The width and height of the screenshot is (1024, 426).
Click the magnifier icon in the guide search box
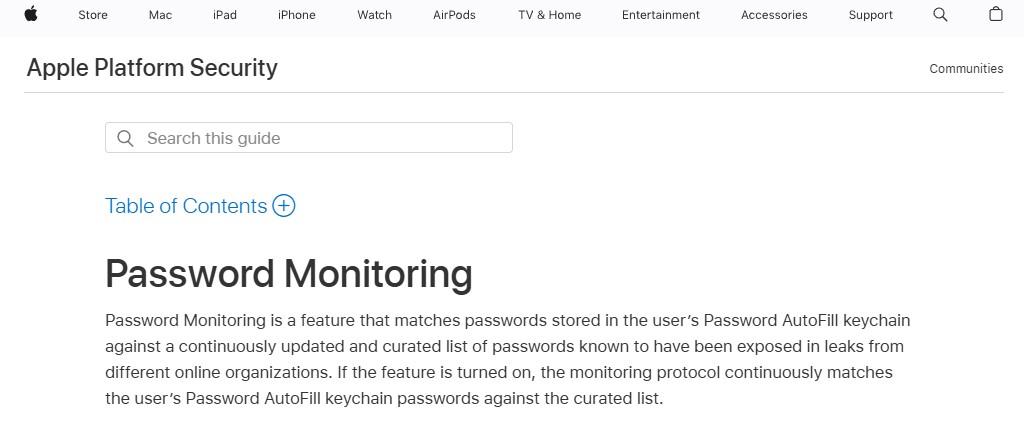coord(125,138)
